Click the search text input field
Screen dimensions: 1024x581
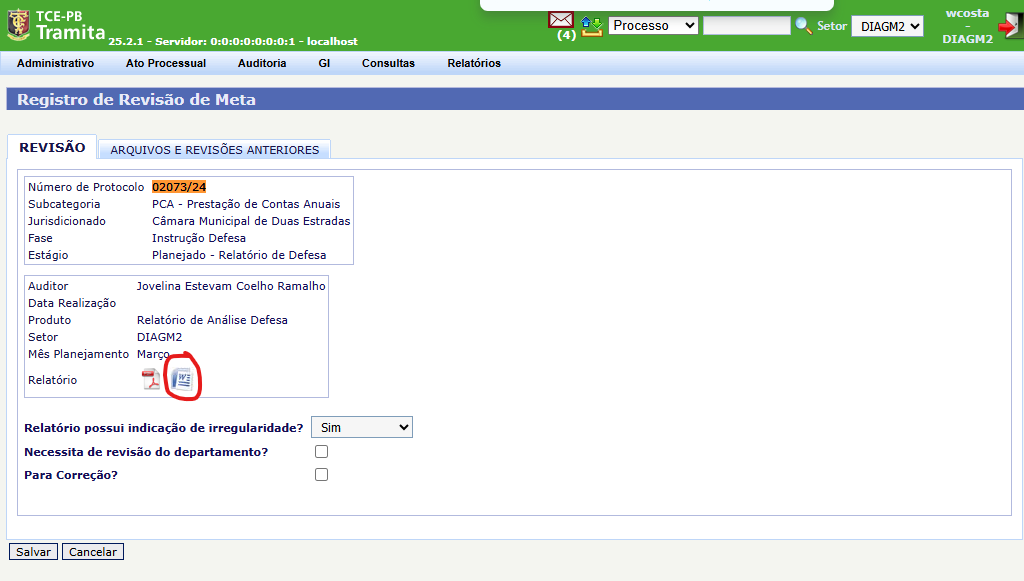click(x=746, y=25)
